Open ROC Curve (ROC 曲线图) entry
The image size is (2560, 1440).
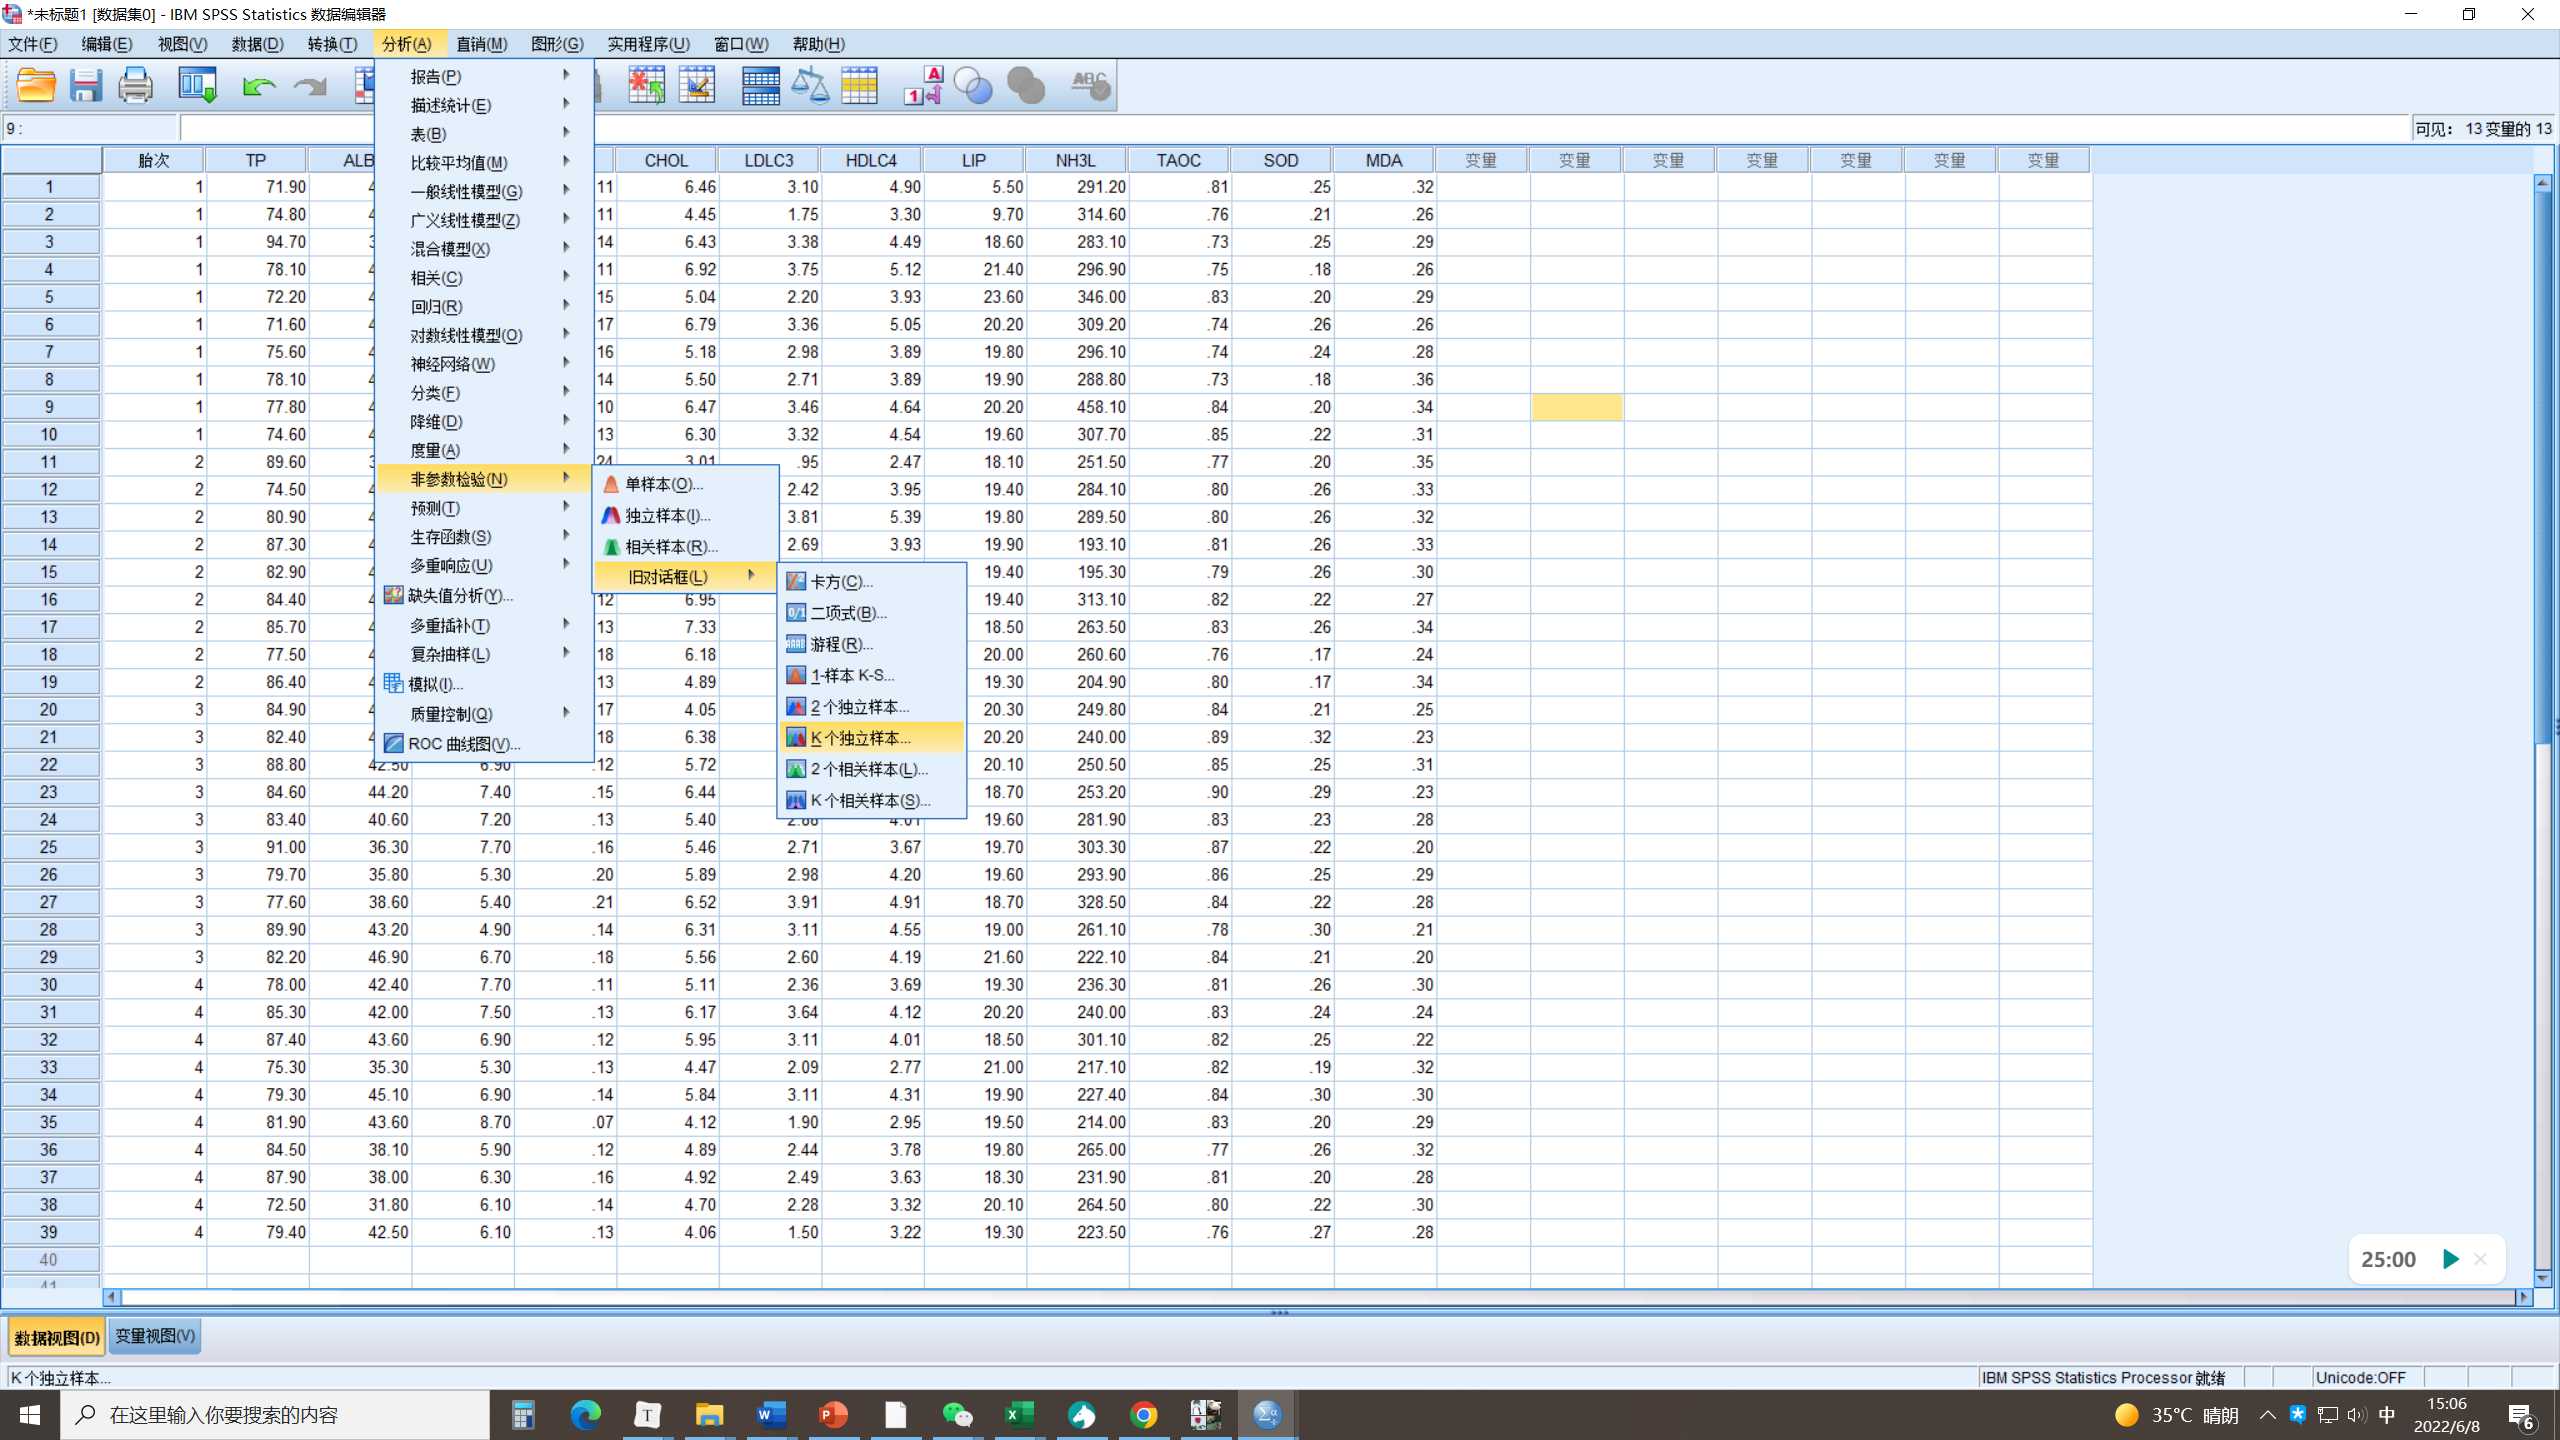[x=484, y=744]
